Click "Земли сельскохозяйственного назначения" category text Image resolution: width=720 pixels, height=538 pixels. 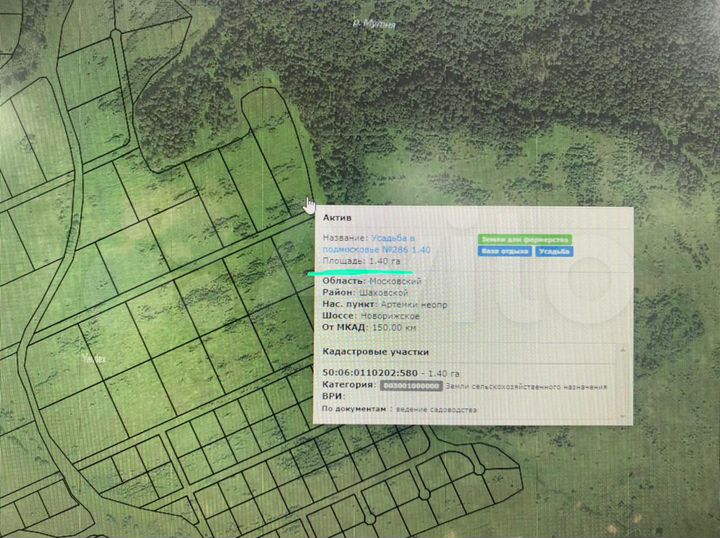coord(526,386)
